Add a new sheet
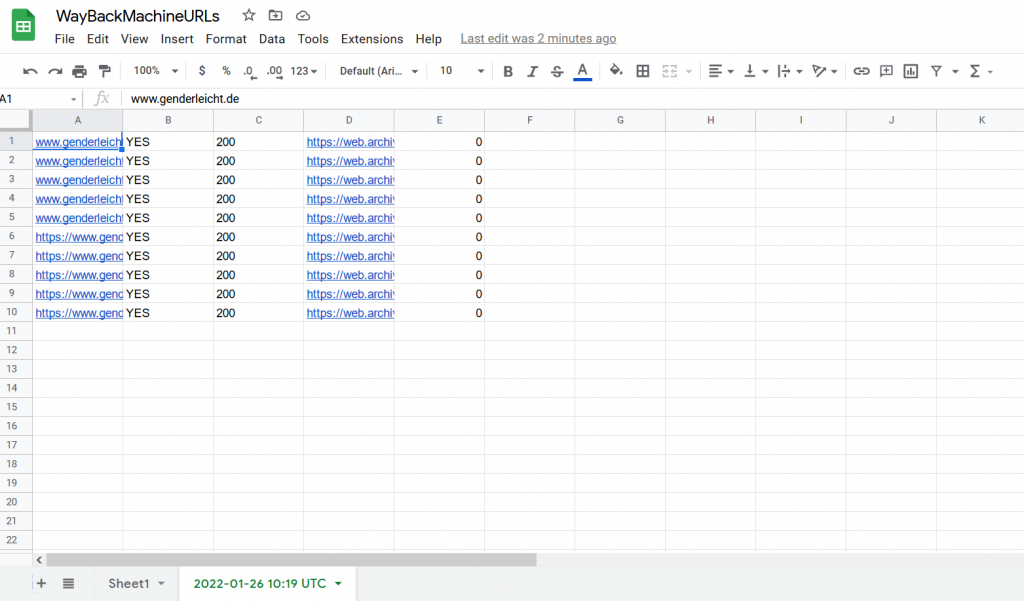The width and height of the screenshot is (1024, 601). point(41,583)
